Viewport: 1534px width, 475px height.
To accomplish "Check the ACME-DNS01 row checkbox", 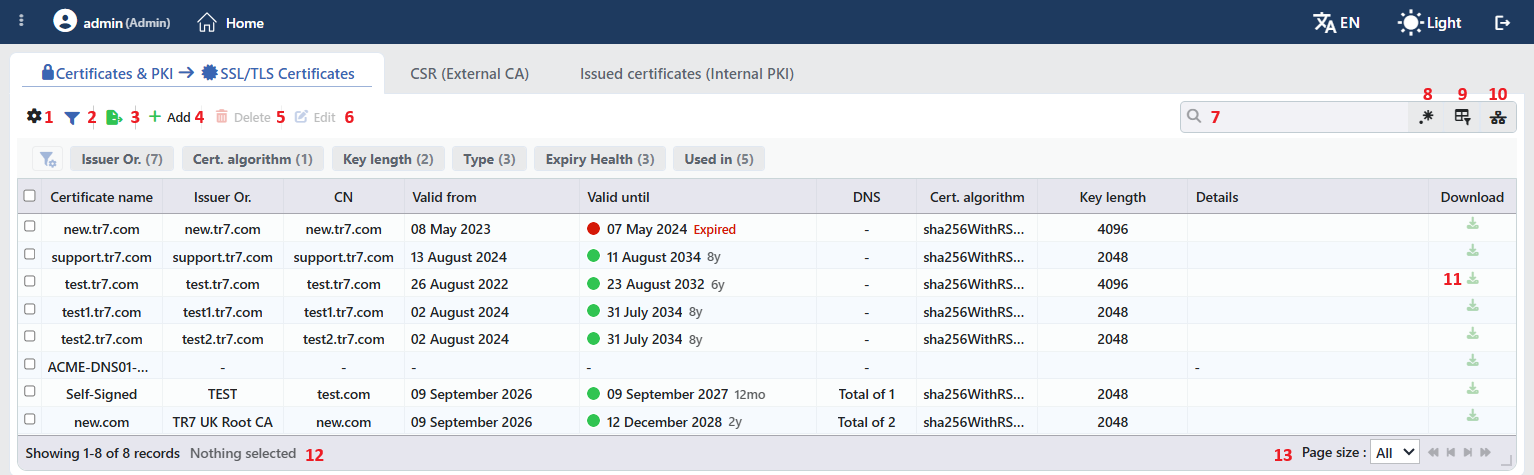I will tap(29, 364).
